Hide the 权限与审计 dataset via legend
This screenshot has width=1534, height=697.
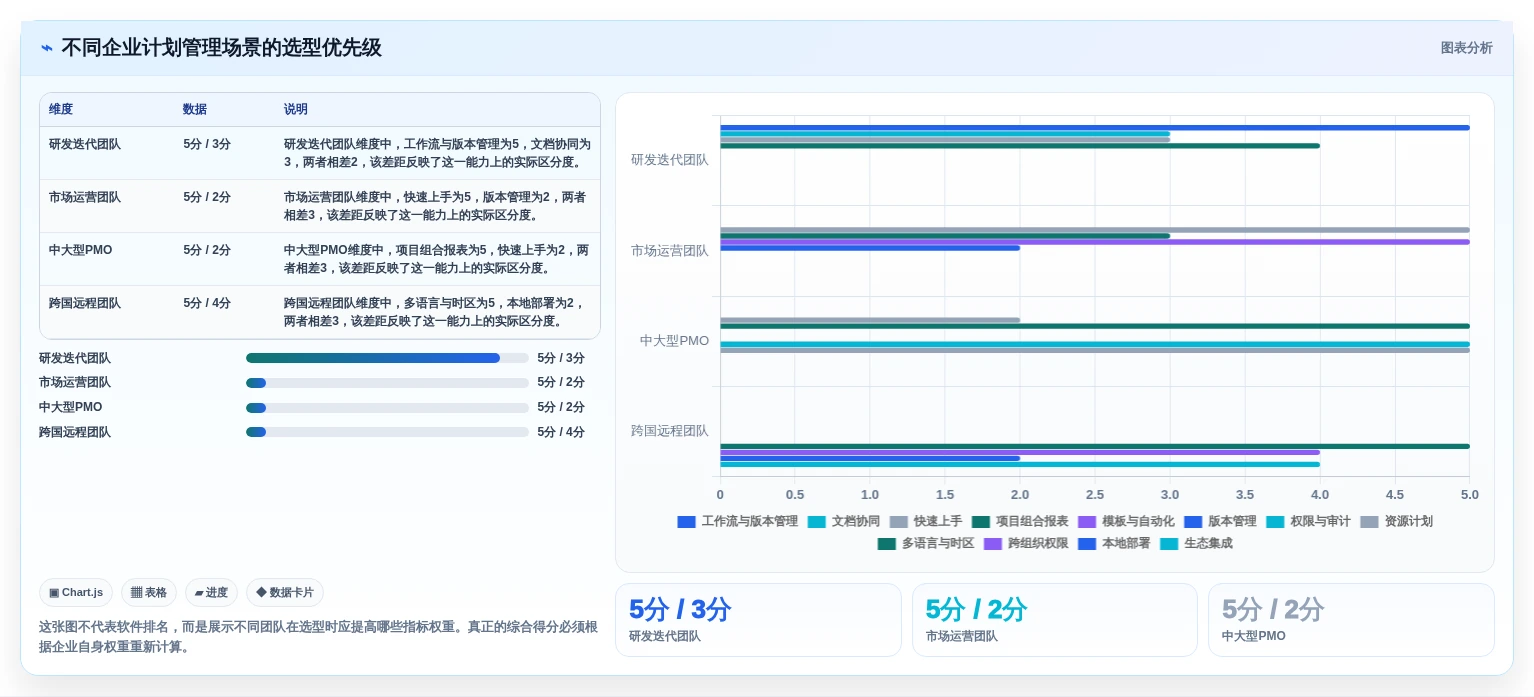coord(1308,521)
